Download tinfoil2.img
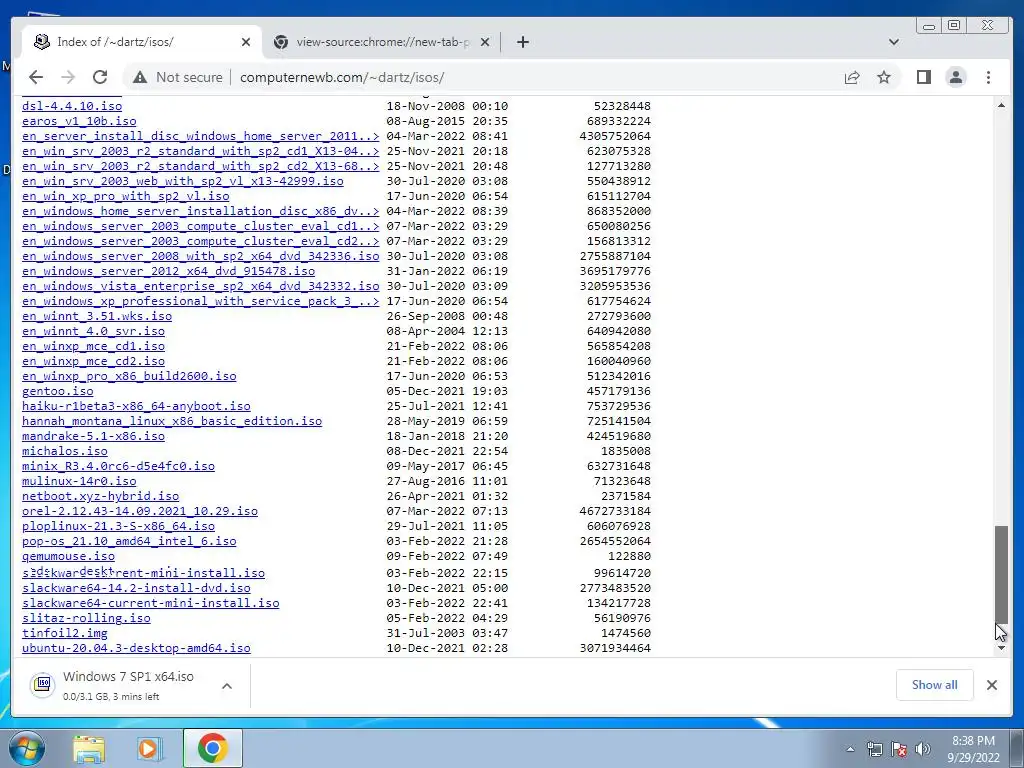Screen dimensions: 1024x768 click(x=65, y=633)
